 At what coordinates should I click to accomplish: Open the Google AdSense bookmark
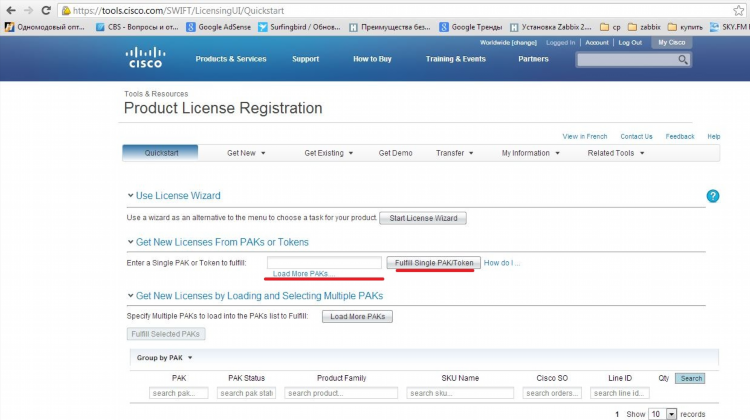(219, 27)
